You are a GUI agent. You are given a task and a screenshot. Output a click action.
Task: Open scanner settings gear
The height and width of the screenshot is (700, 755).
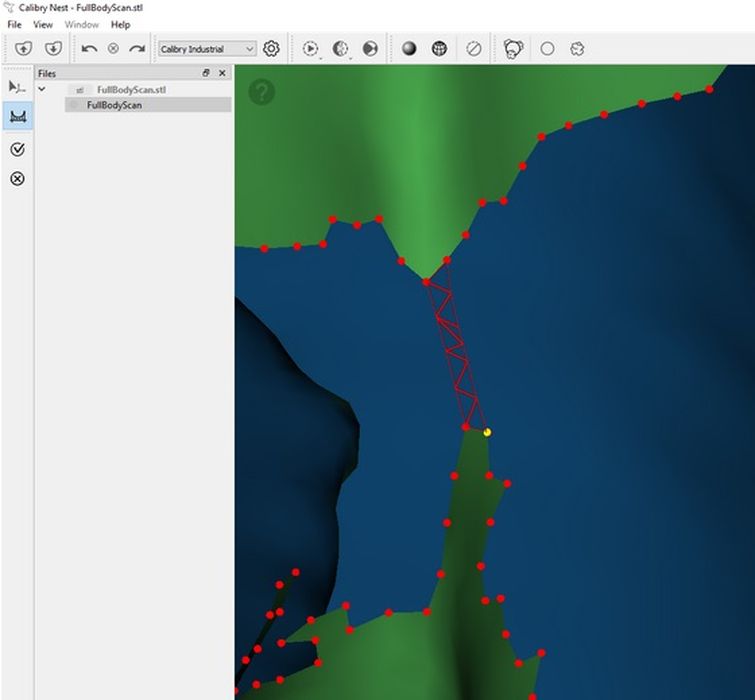271,48
